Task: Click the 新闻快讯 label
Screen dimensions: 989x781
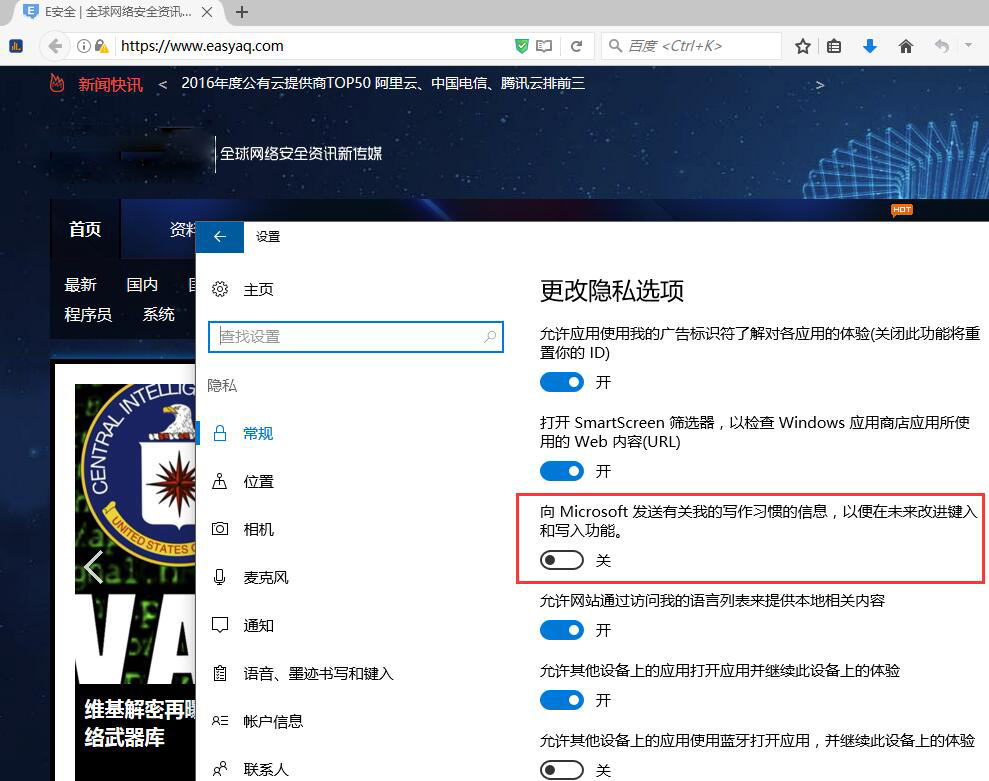Action: (110, 85)
